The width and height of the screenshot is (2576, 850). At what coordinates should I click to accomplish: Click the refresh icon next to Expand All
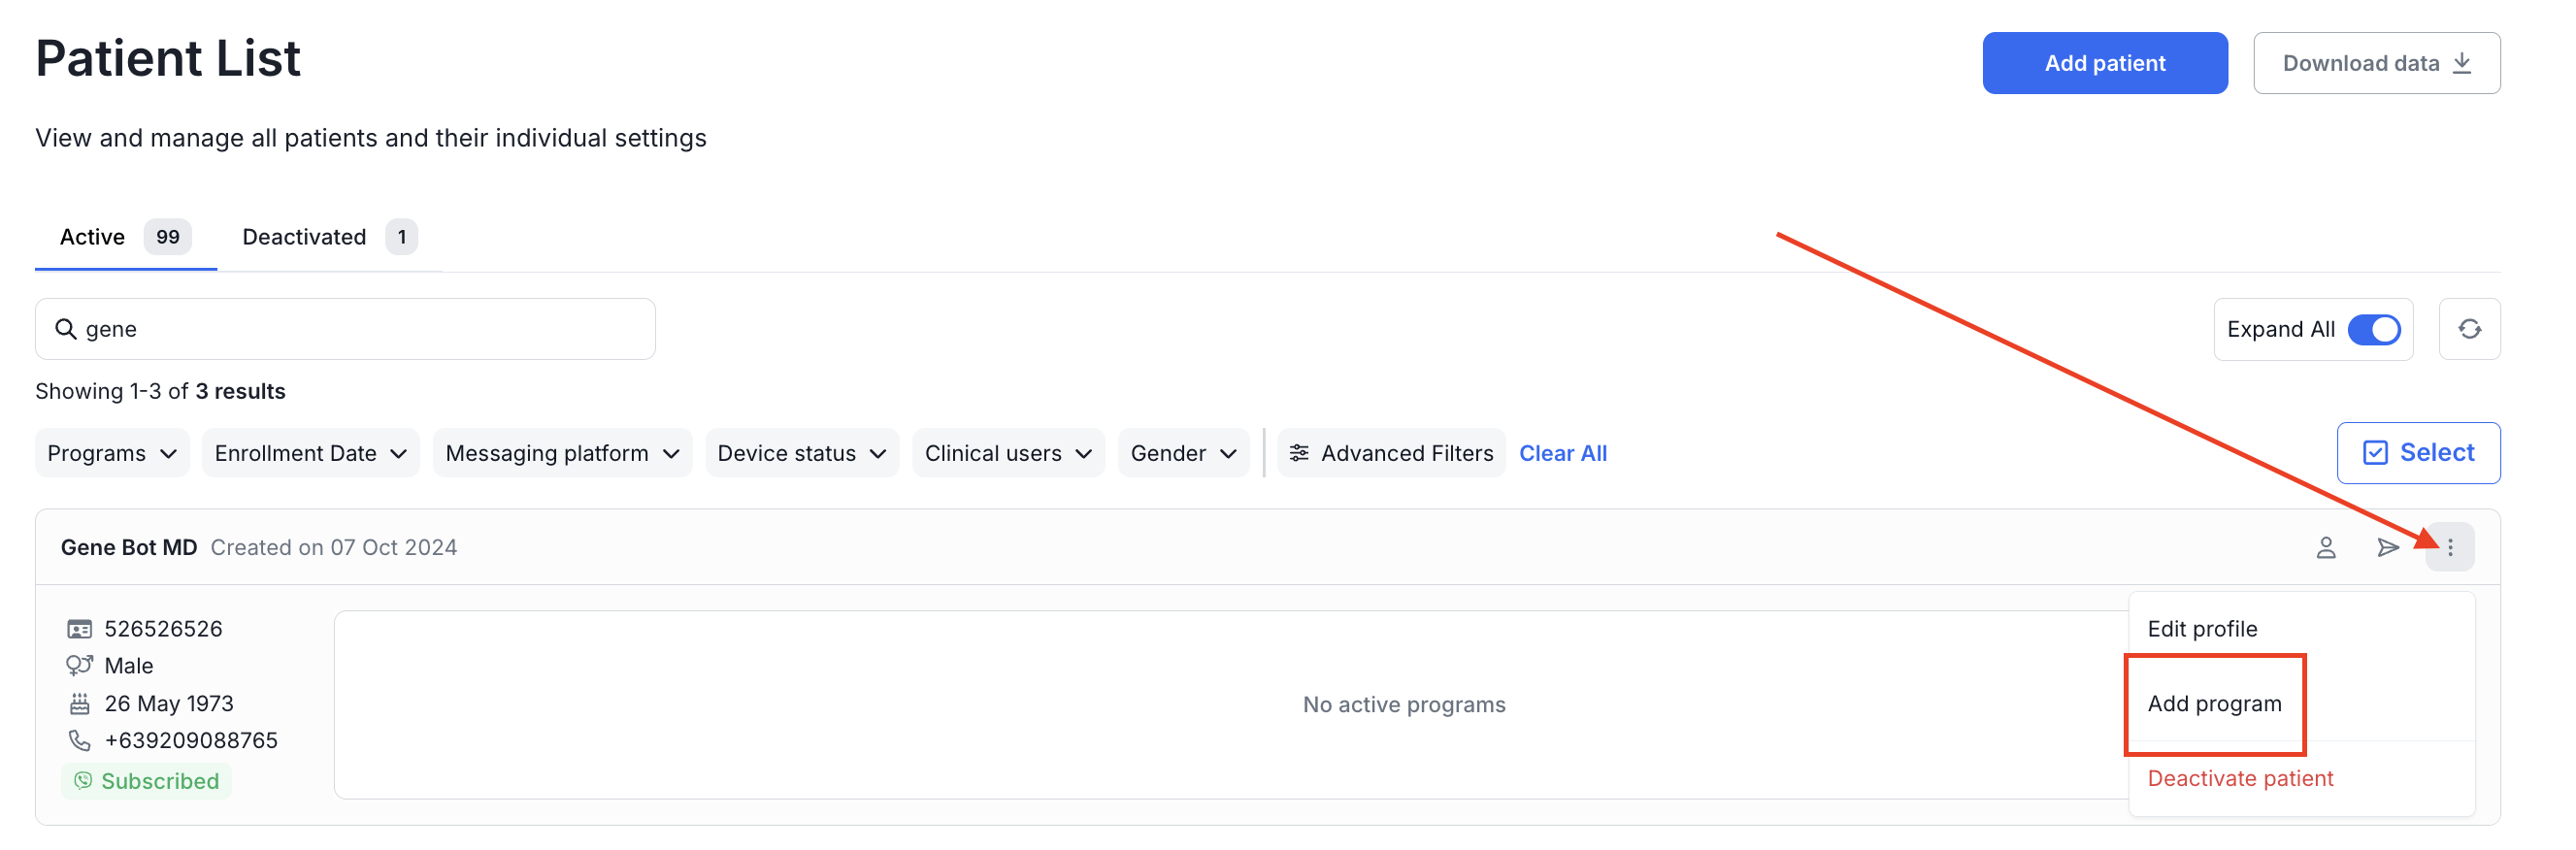(x=2468, y=329)
